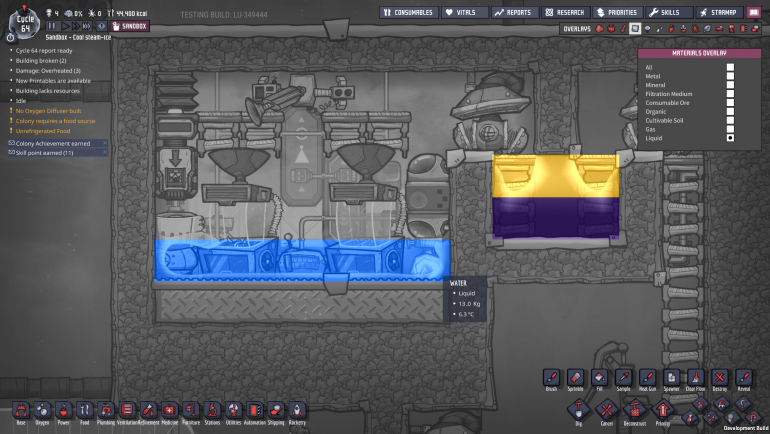Screen dimensions: 770x434
Task: Open the Vitals menu
Action: pyautogui.click(x=465, y=12)
